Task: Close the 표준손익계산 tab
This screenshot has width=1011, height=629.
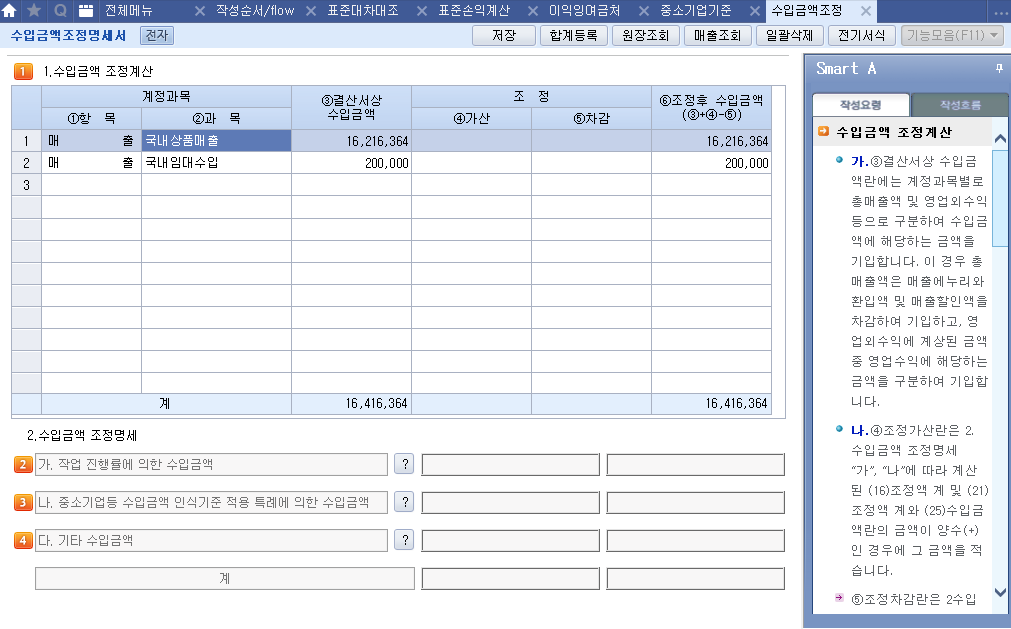Action: point(533,11)
